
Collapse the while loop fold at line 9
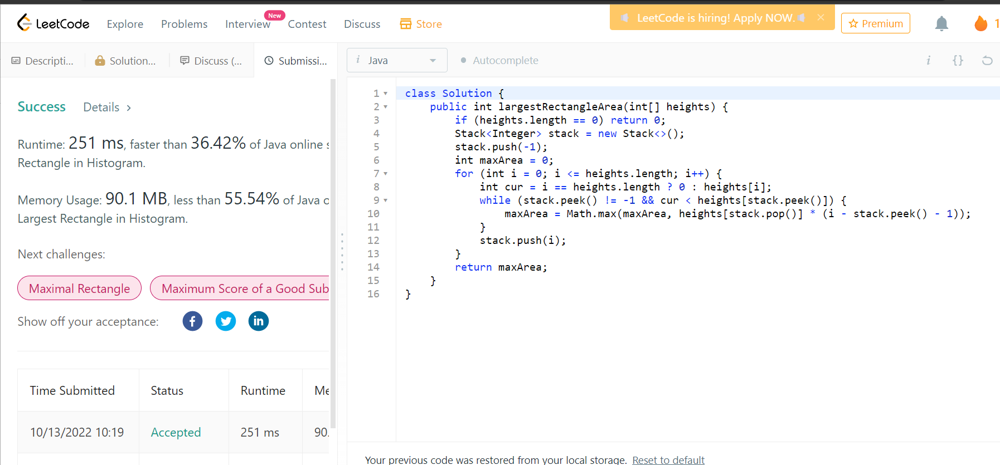coord(386,201)
